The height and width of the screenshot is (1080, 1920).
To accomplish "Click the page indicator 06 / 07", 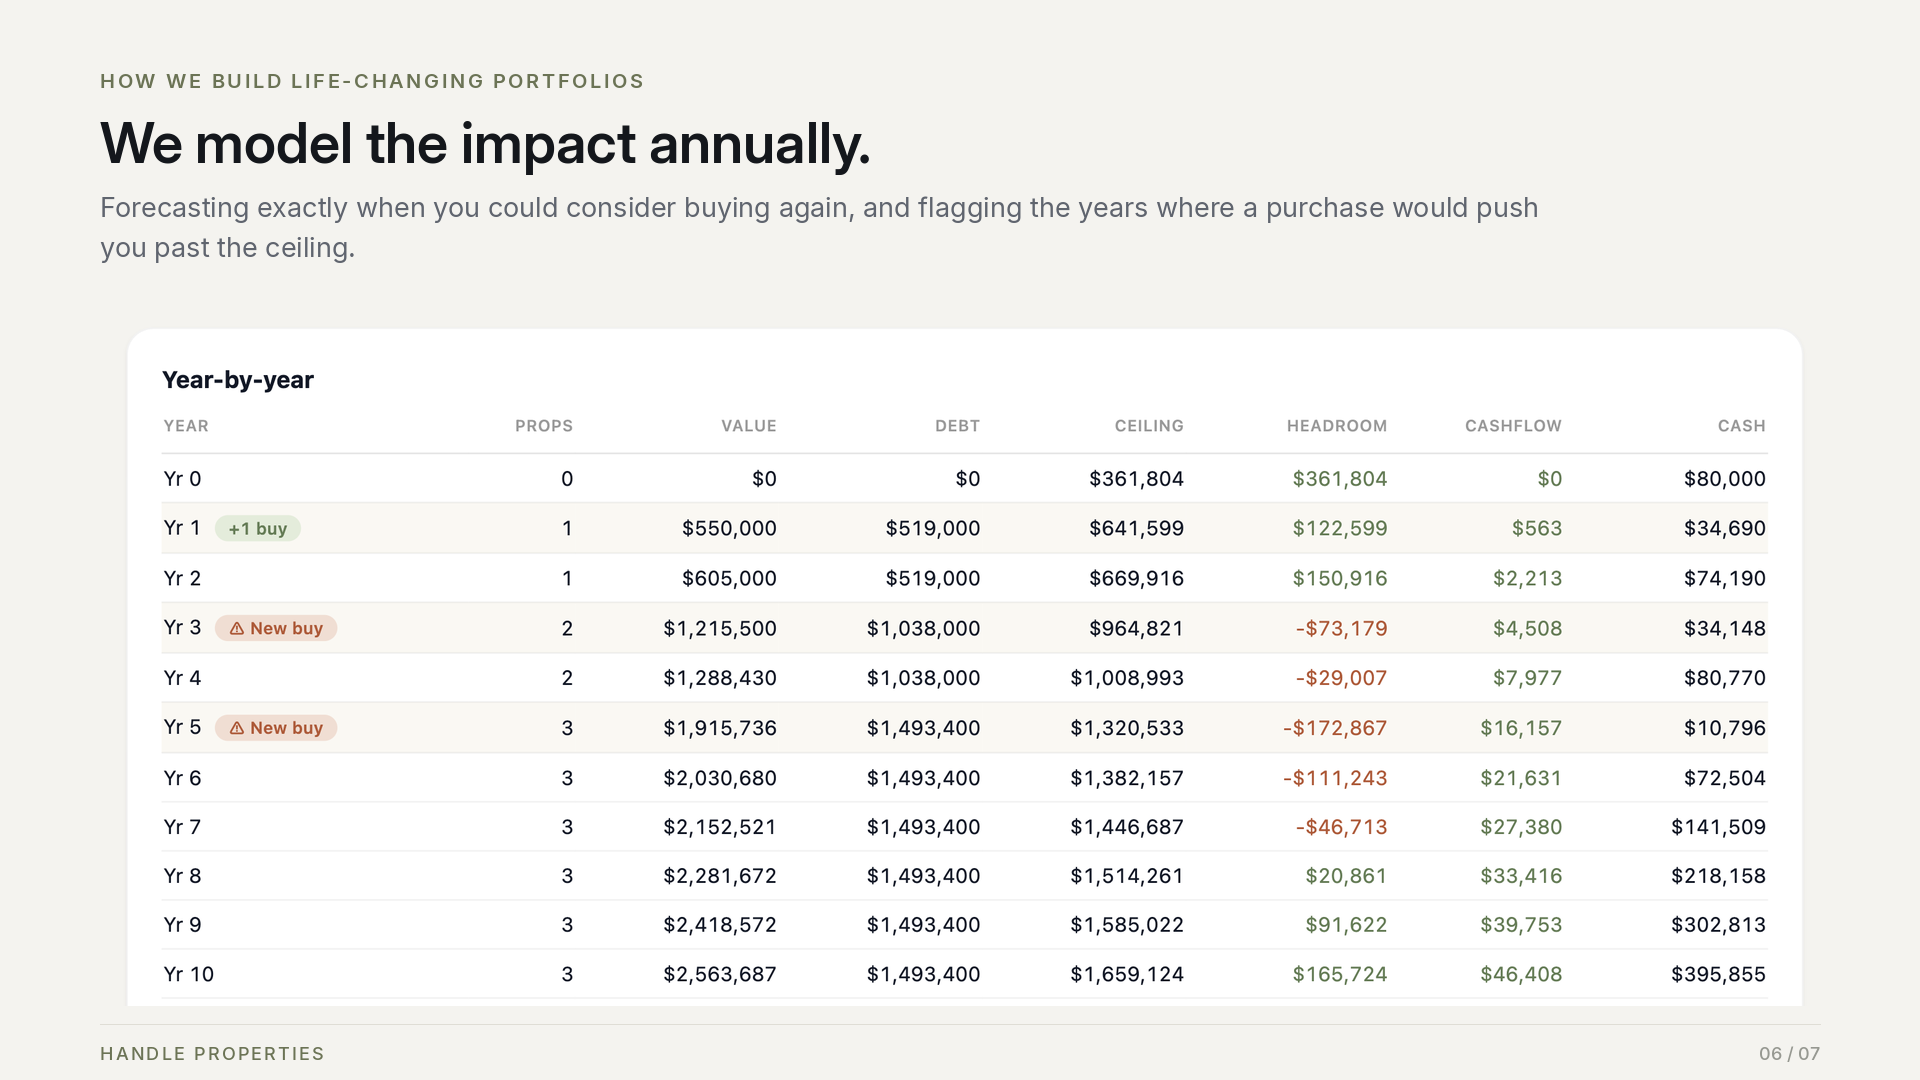I will [1789, 1054].
